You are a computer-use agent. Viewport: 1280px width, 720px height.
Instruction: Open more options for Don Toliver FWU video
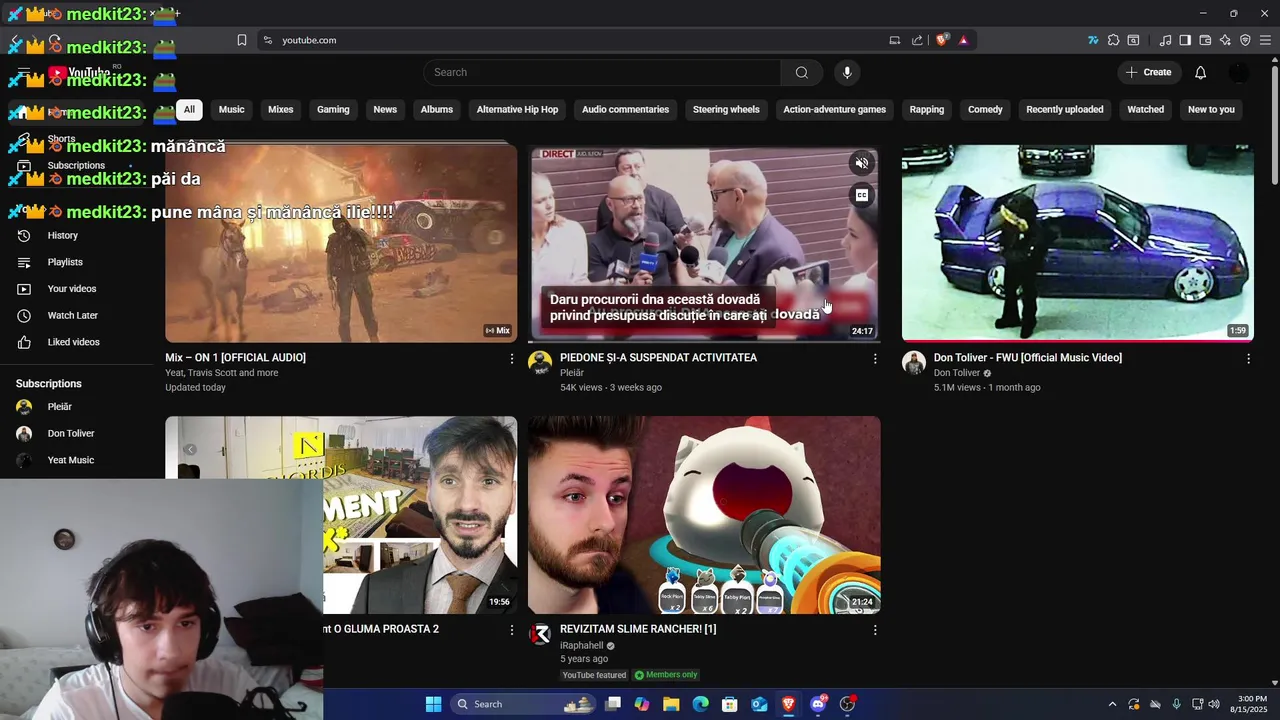pos(1248,358)
